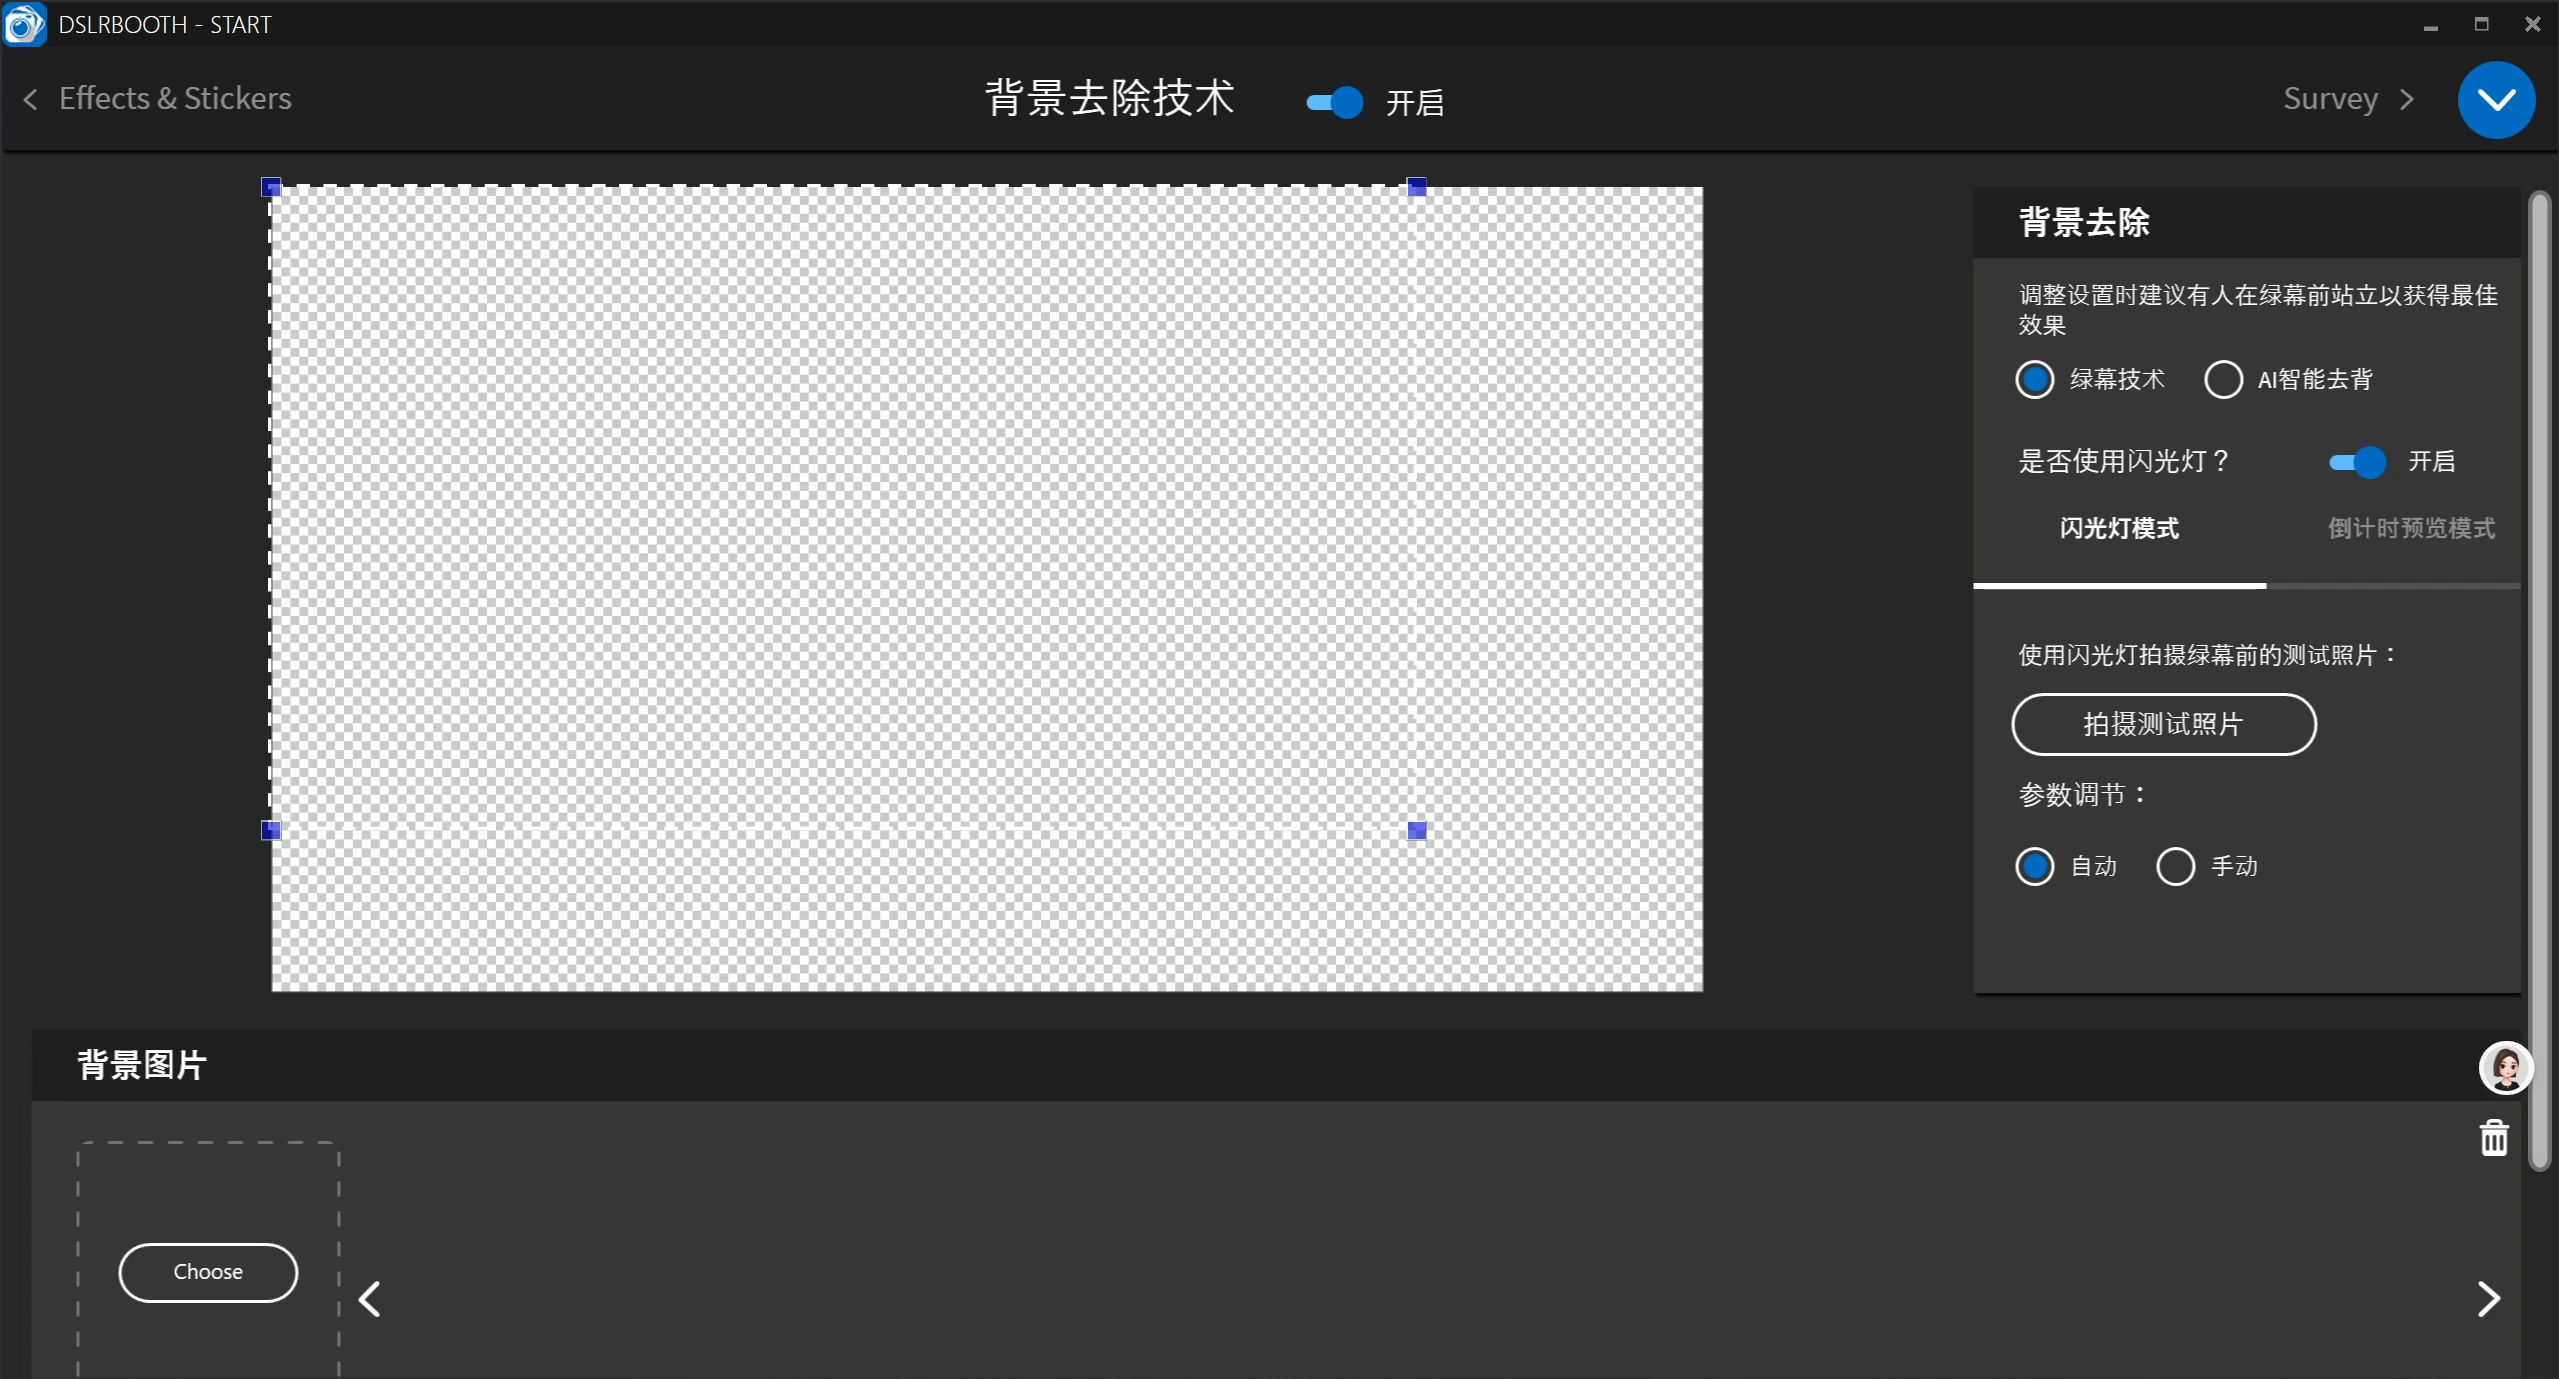Turn off the 闪光灯 flash toggle
The image size is (2559, 1379).
2356,461
